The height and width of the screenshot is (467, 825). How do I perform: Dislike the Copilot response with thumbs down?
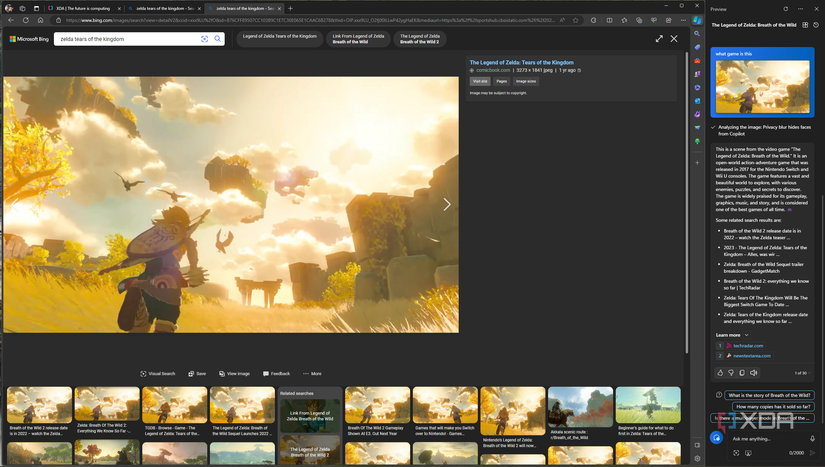click(731, 373)
